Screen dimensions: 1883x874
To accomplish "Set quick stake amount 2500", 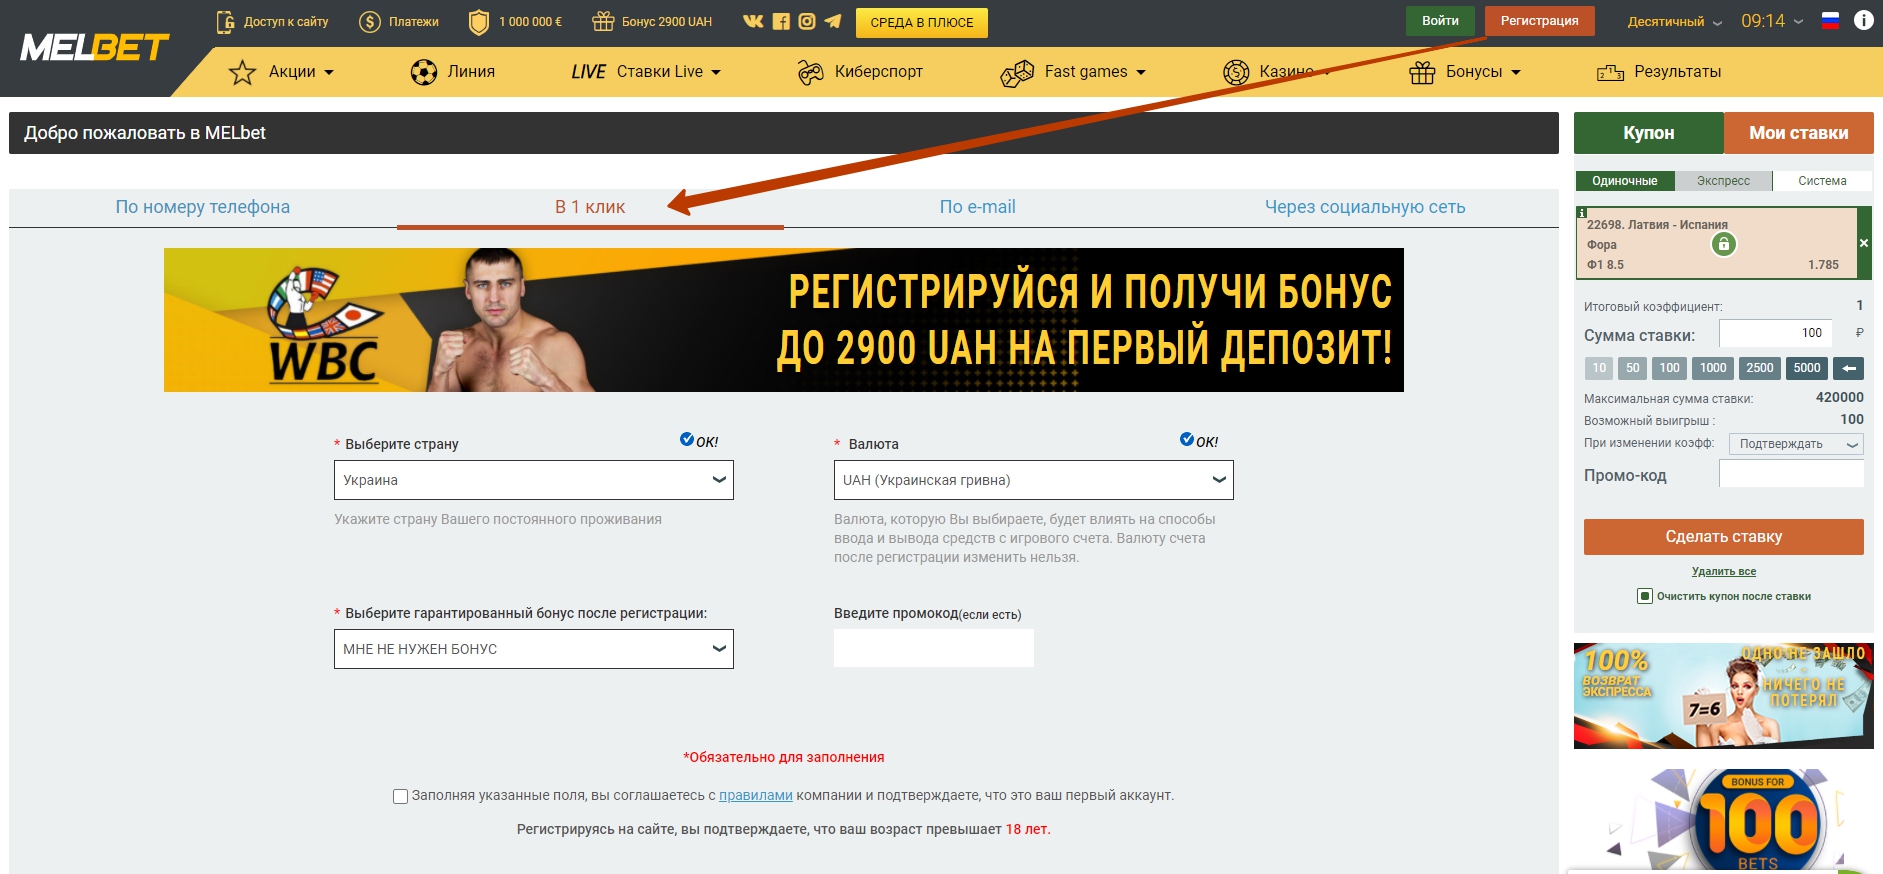I will pyautogui.click(x=1760, y=368).
